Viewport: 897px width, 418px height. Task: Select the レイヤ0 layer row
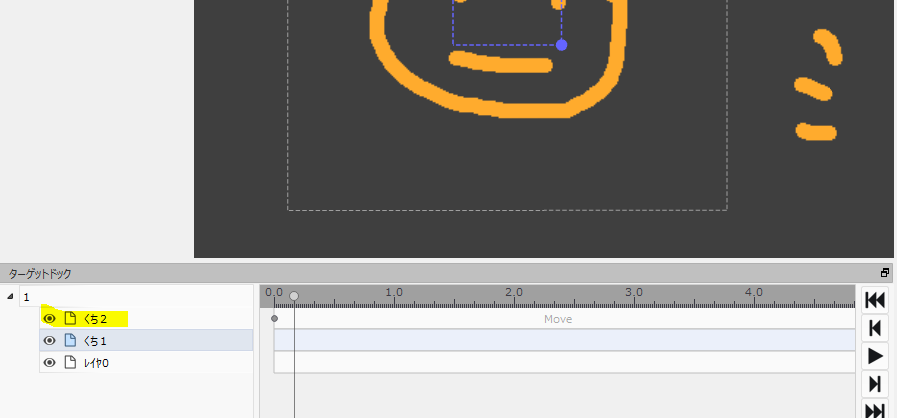coord(146,363)
